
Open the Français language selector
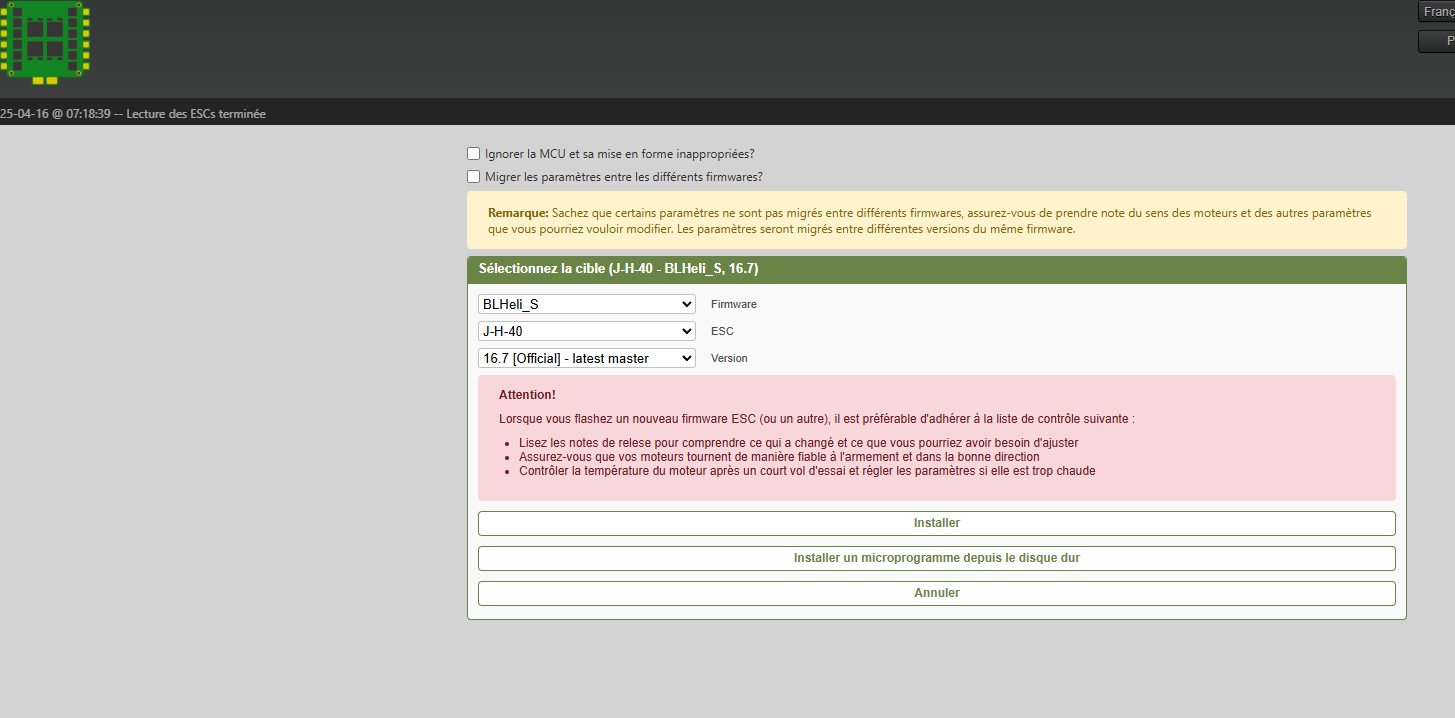pos(1436,12)
